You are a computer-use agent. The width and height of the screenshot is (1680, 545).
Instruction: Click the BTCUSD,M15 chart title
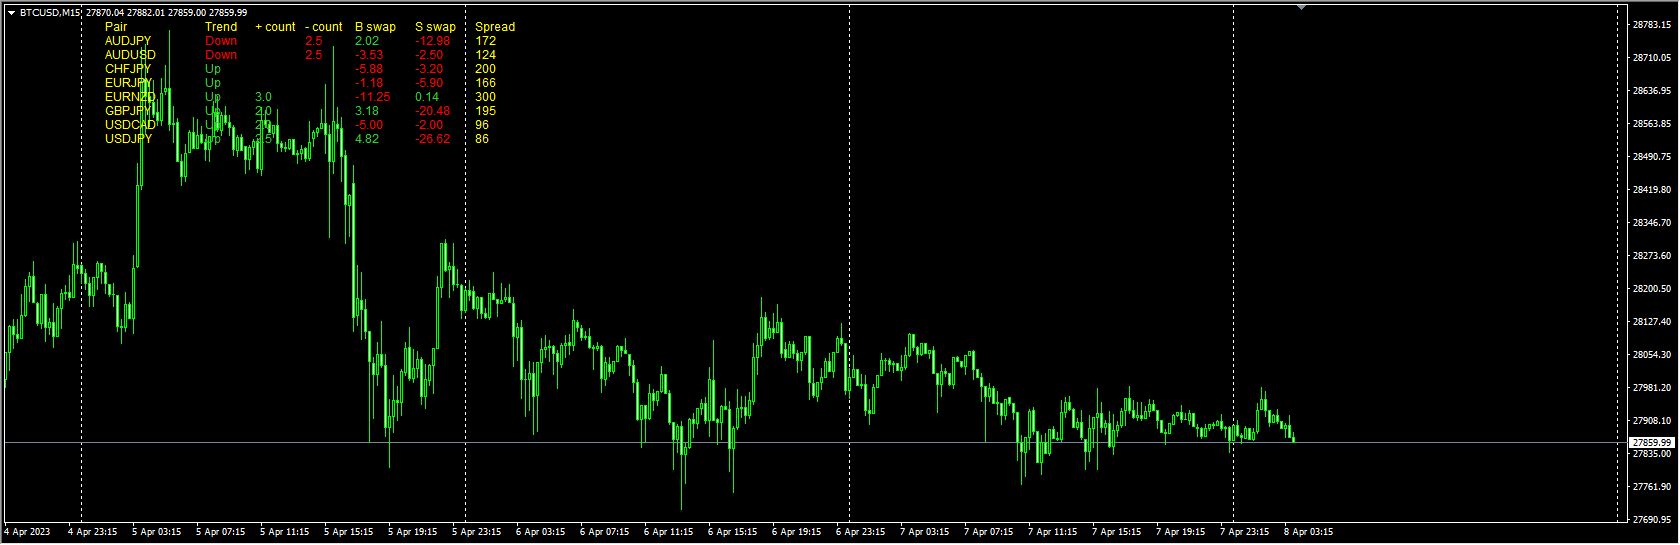[50, 13]
